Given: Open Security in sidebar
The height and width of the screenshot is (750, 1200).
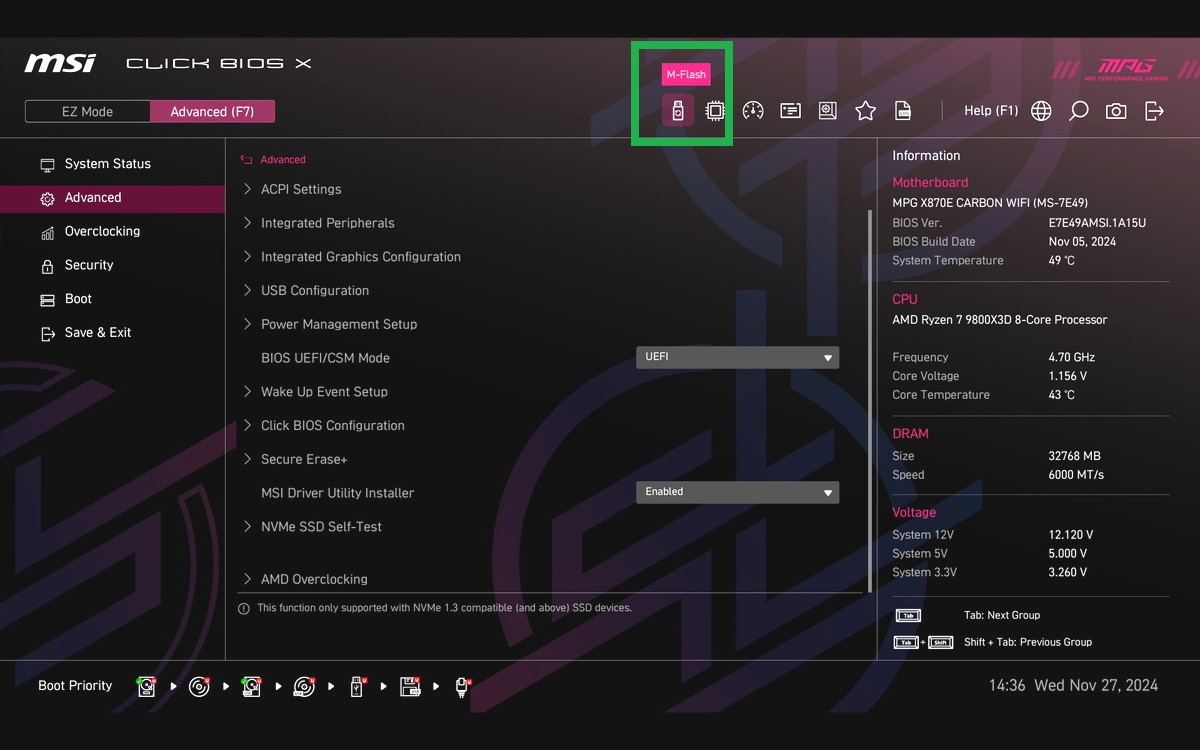Looking at the screenshot, I should [112, 265].
